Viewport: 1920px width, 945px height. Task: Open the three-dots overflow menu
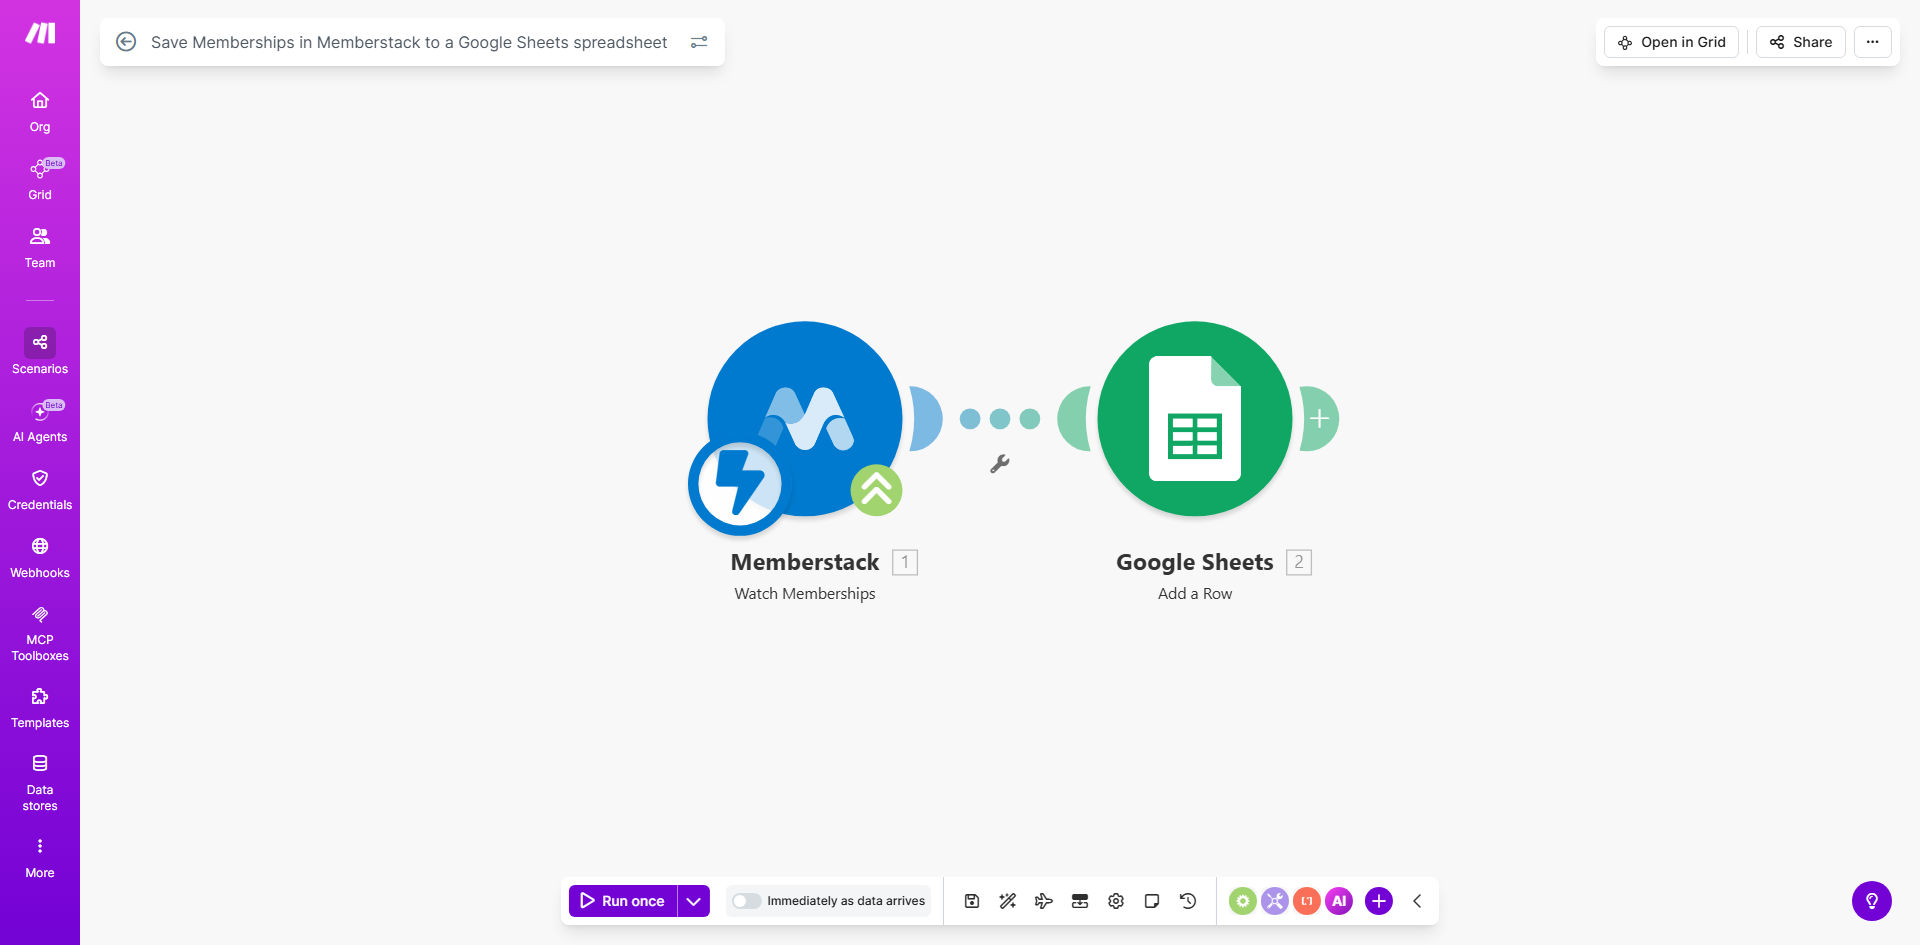tap(1872, 42)
